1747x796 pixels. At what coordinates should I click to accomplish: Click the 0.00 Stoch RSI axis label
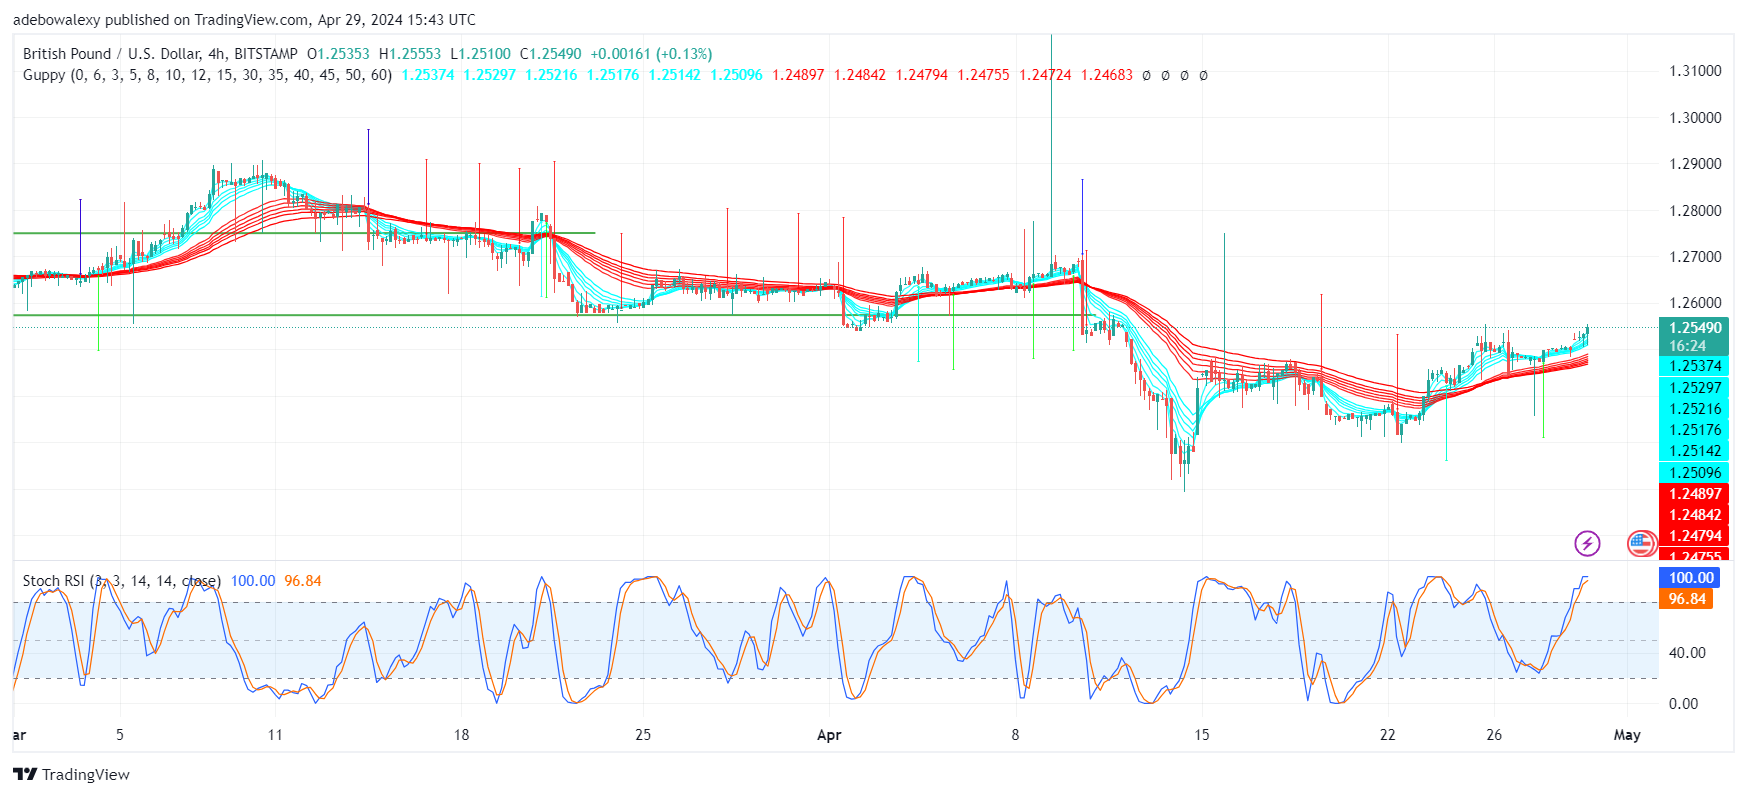[x=1684, y=703]
